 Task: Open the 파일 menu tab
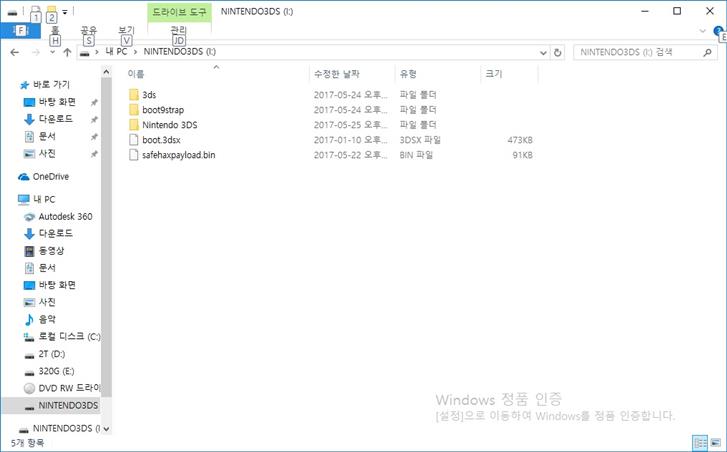[20, 31]
